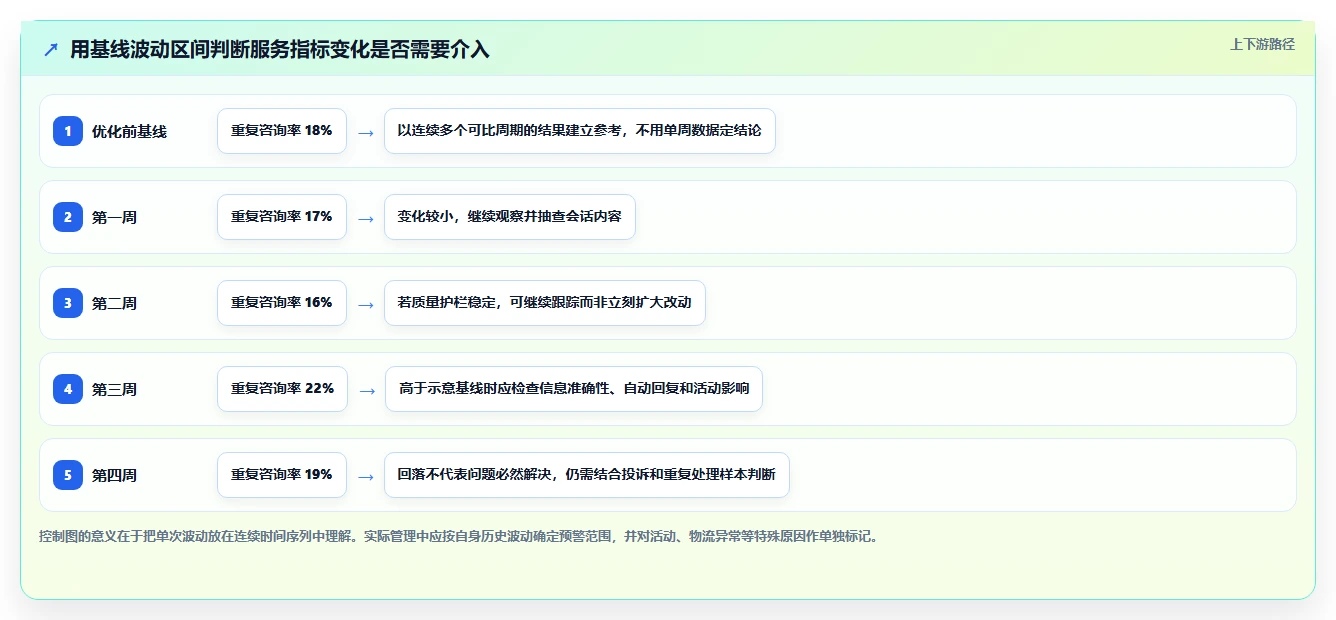Click the 重复咨询率 19% chip

click(x=282, y=475)
